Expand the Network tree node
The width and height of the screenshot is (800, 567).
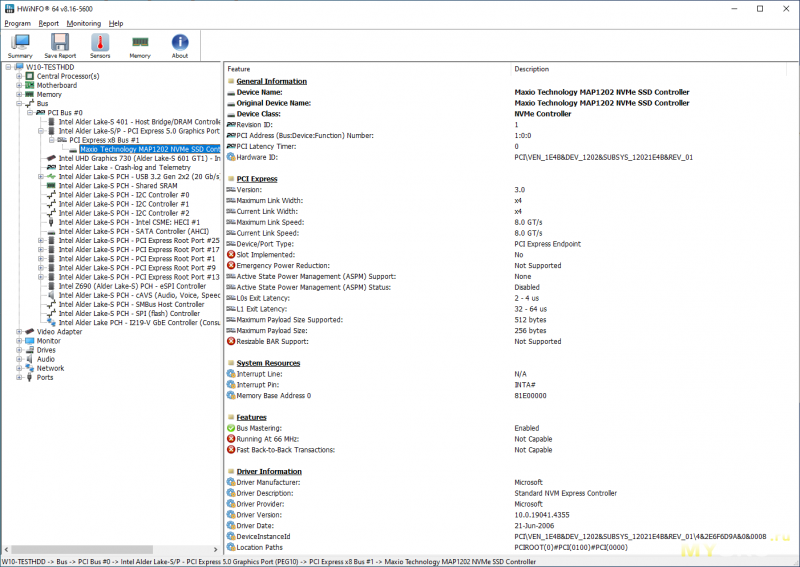pos(19,368)
